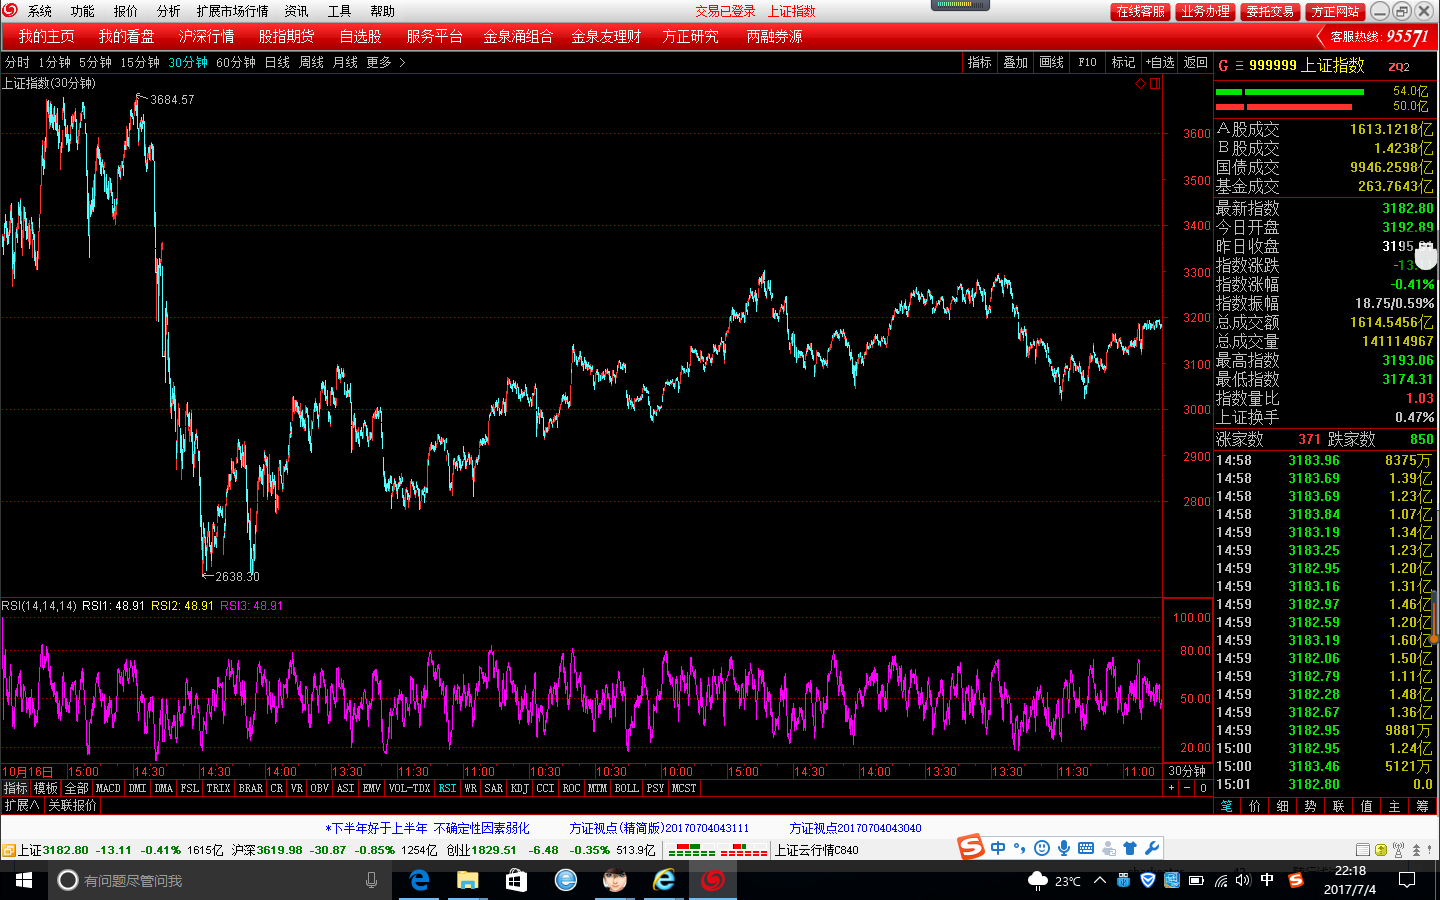Click the 0 reset button beside zoom
The width and height of the screenshot is (1440, 900).
(x=1204, y=788)
